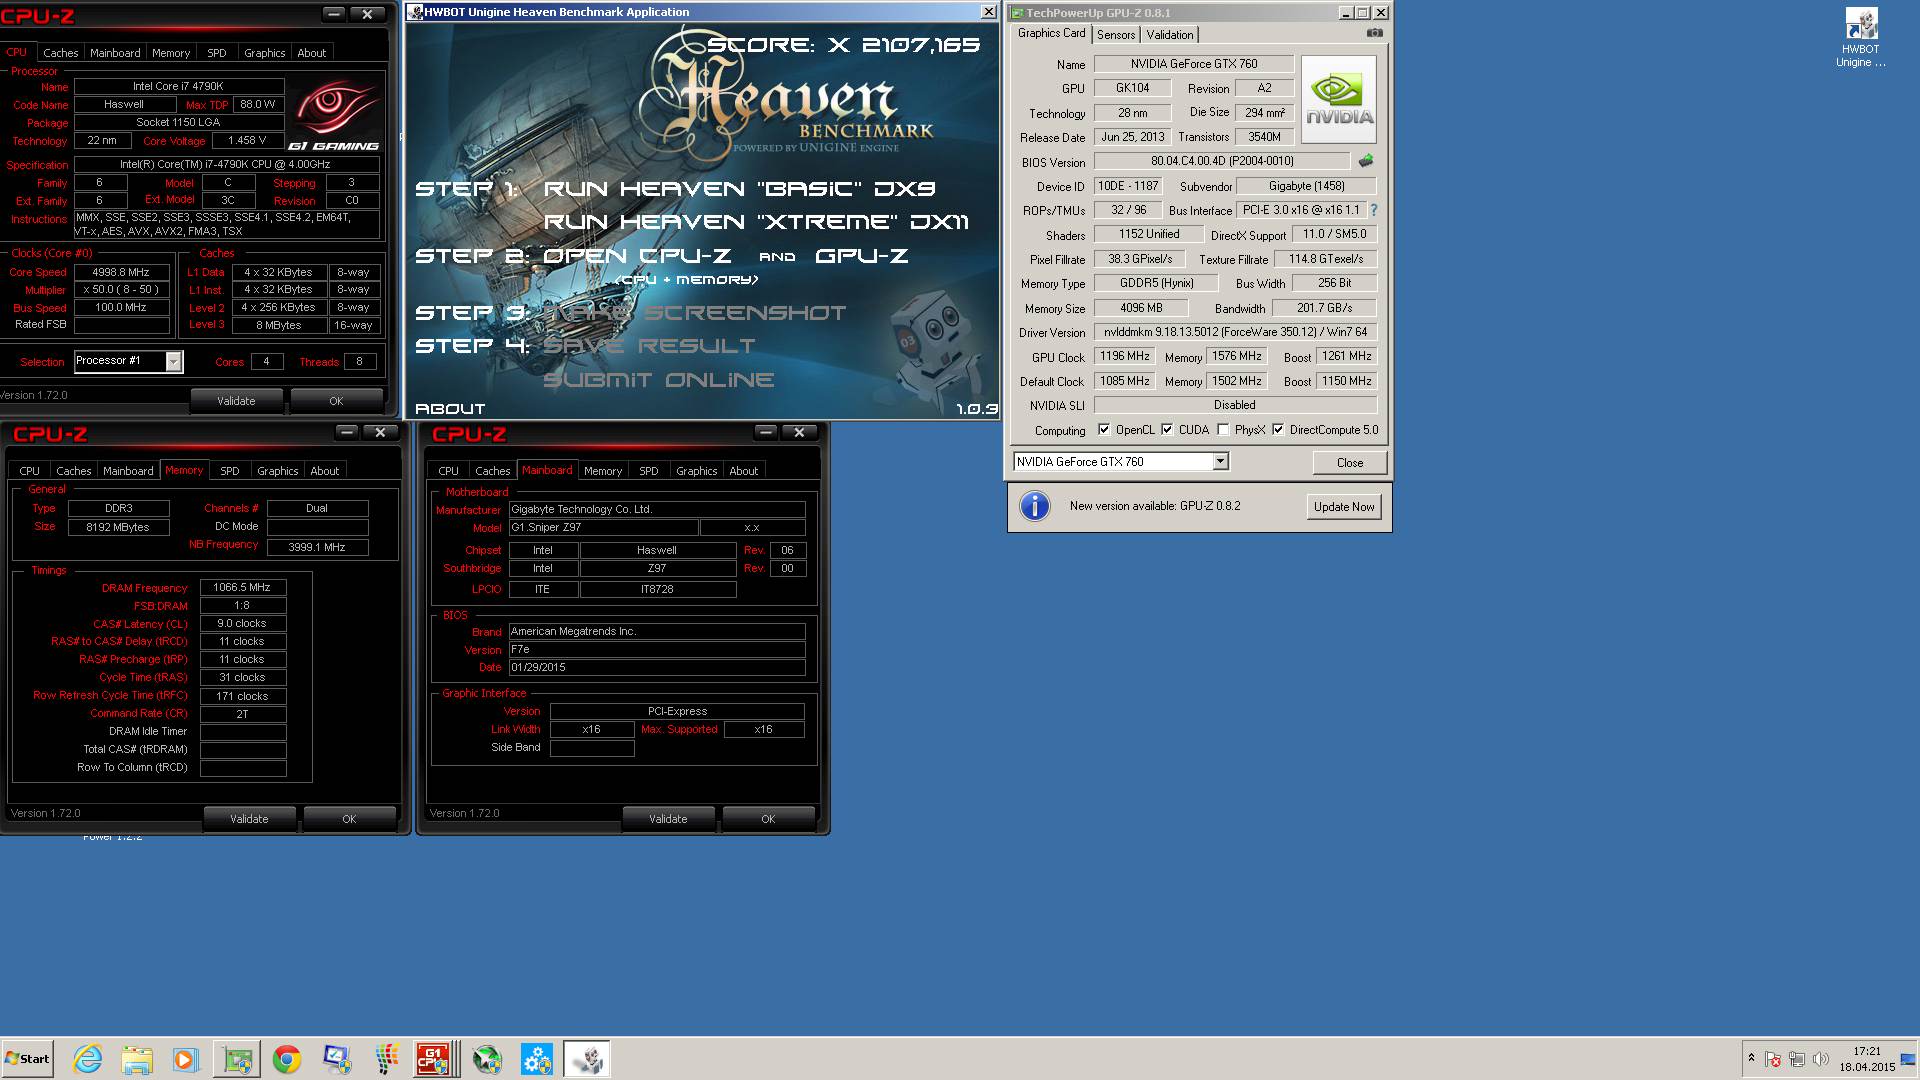Click the blue gears taskbar icon
The image size is (1920, 1080).
pos(537,1059)
